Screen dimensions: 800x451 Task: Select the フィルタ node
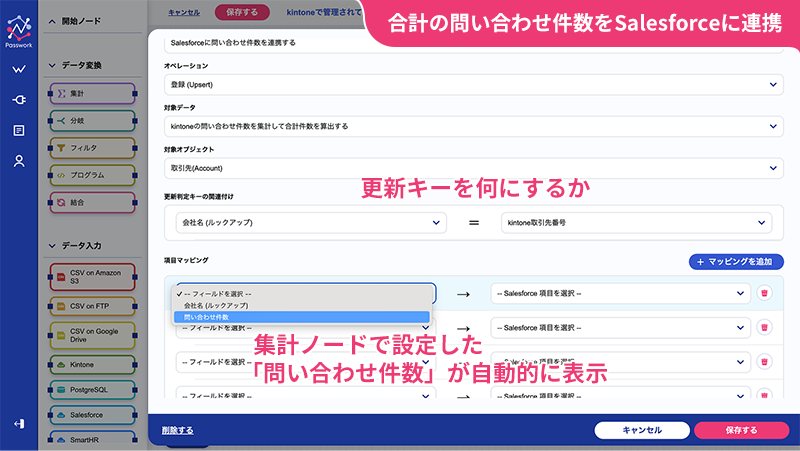pyautogui.click(x=92, y=148)
